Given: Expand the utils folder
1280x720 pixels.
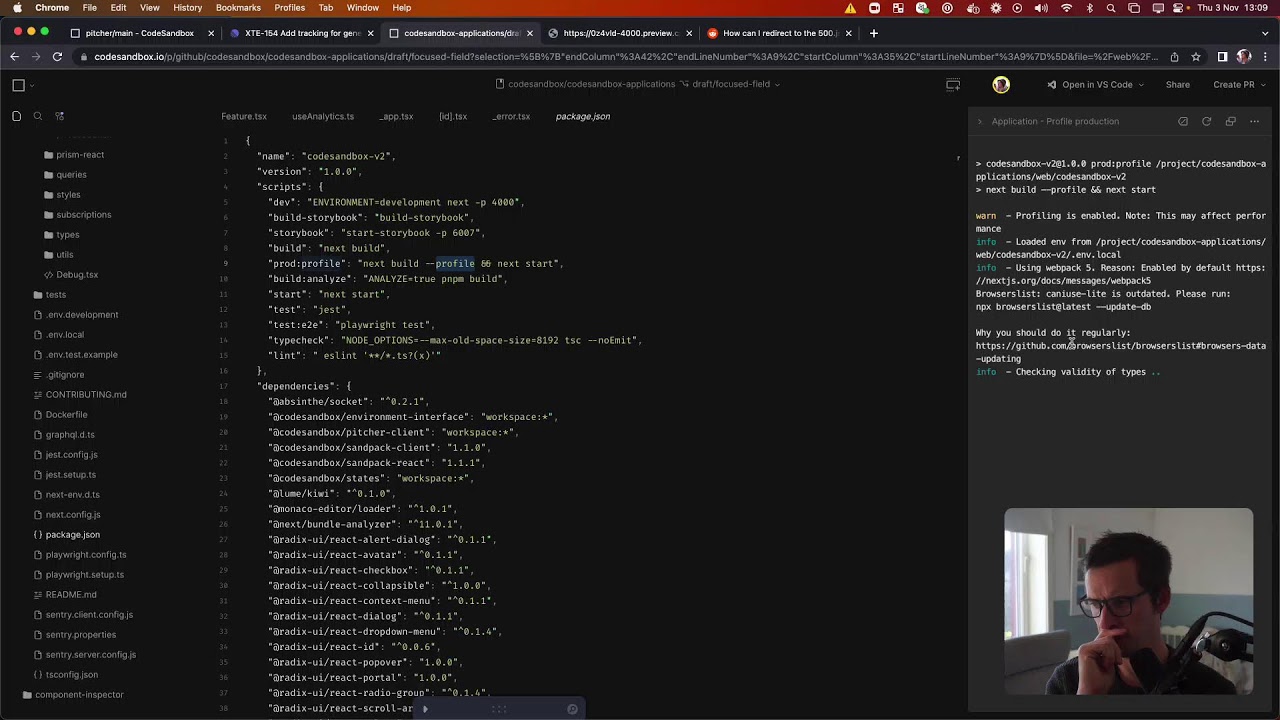Looking at the screenshot, I should 65,255.
